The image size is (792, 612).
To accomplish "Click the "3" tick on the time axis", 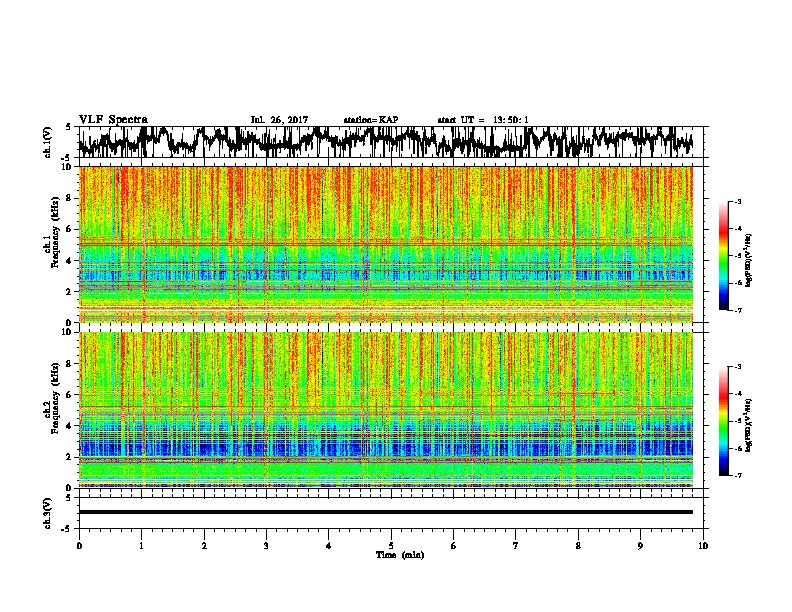I will point(266,546).
